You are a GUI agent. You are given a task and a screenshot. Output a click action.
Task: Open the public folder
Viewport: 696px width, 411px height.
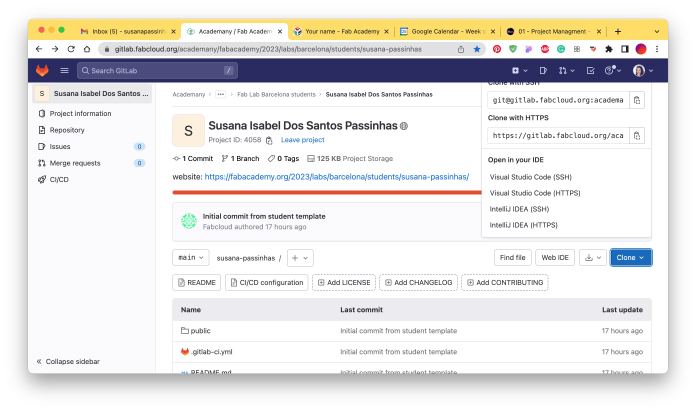point(196,331)
